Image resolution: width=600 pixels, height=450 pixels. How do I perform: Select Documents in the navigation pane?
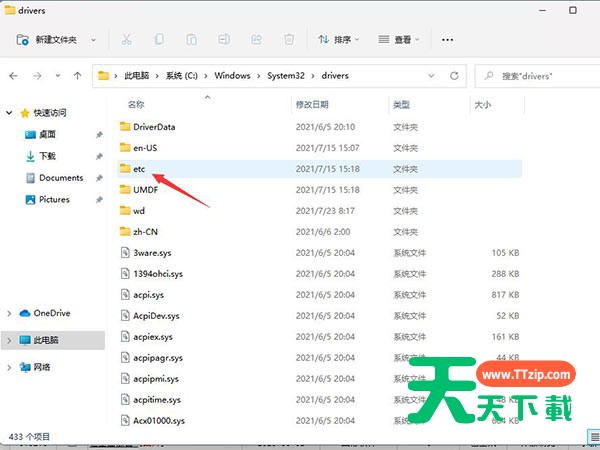click(60, 178)
